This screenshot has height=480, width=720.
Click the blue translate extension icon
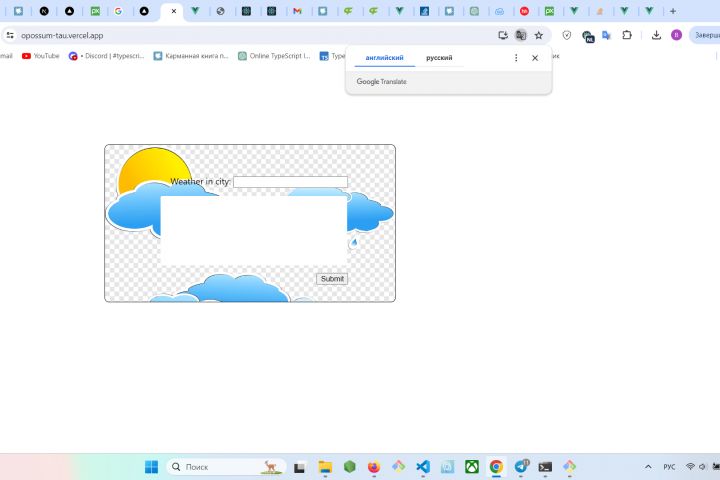tap(607, 35)
